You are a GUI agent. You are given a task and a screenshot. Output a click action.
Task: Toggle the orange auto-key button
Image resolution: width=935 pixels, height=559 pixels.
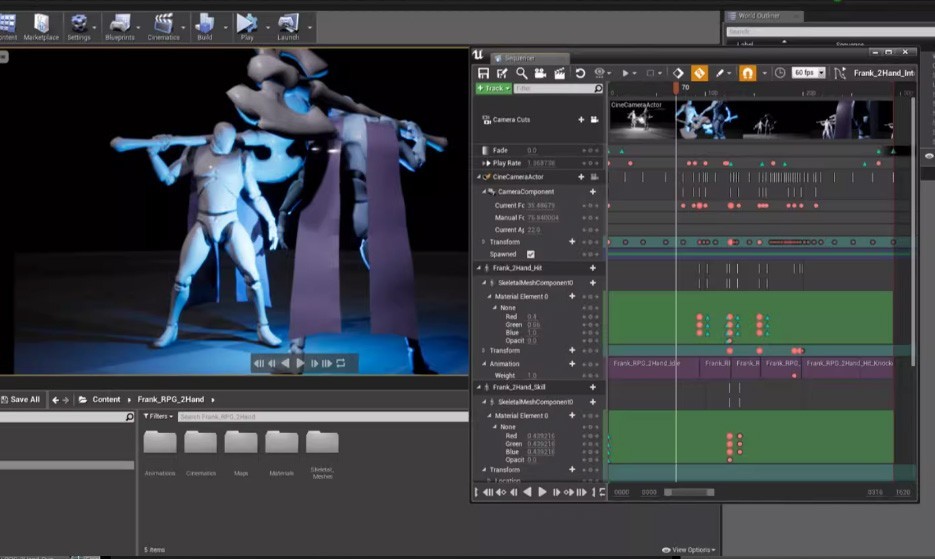pos(699,73)
